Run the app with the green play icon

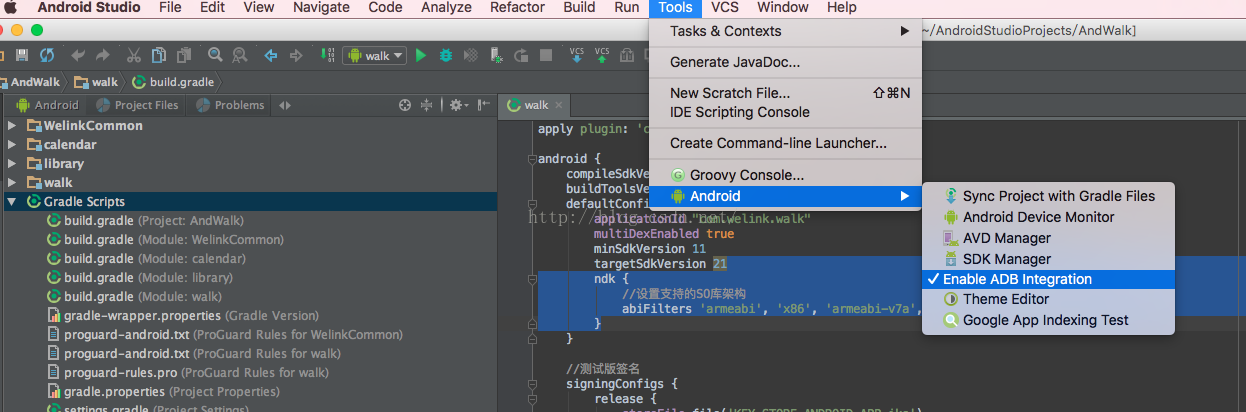(x=421, y=56)
